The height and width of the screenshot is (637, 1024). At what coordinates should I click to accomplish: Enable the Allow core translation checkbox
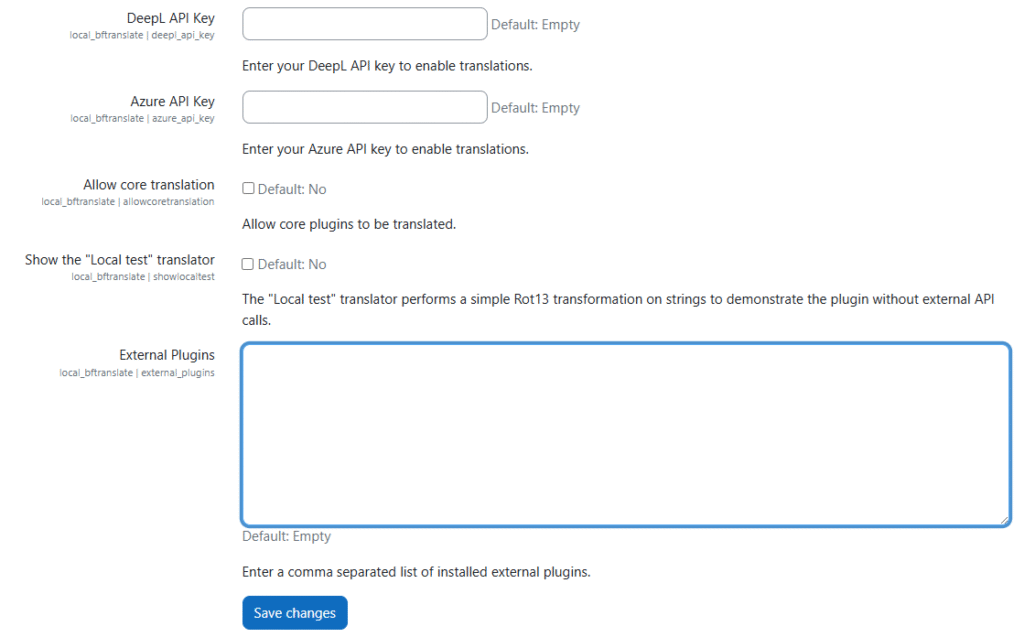click(248, 189)
